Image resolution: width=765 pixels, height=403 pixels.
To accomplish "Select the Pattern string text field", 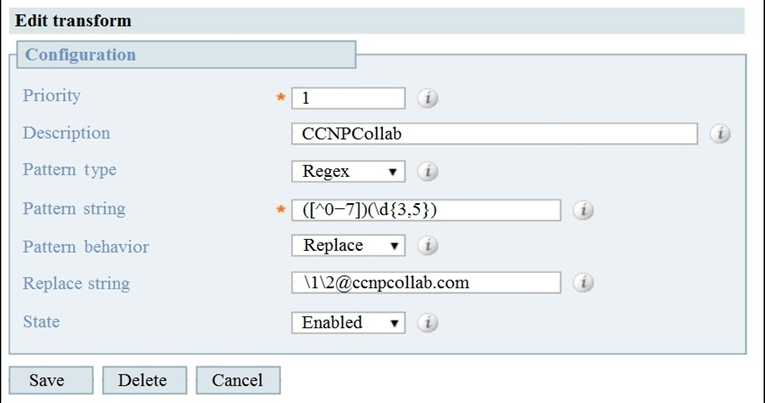I will (x=426, y=210).
